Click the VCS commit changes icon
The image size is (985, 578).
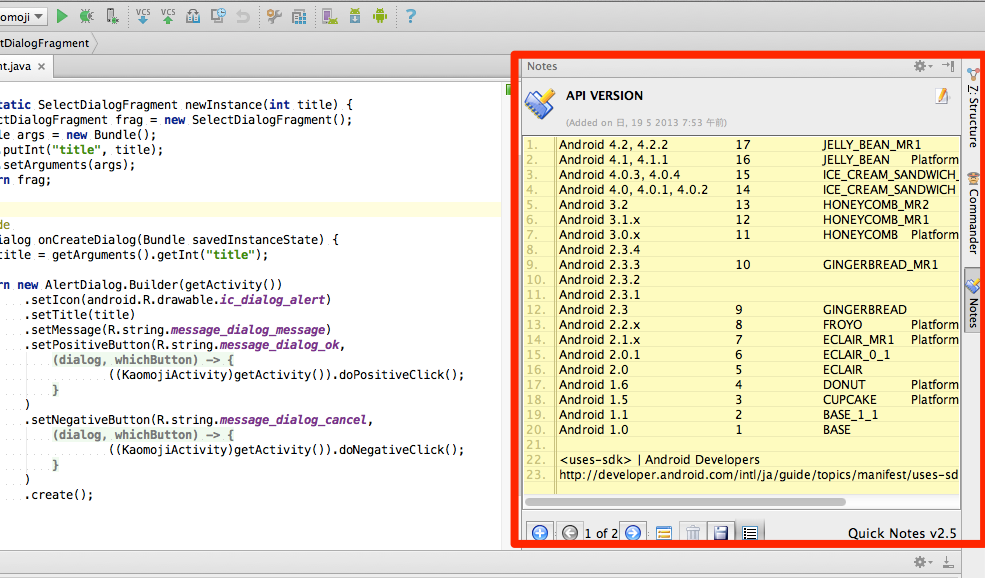pos(167,16)
